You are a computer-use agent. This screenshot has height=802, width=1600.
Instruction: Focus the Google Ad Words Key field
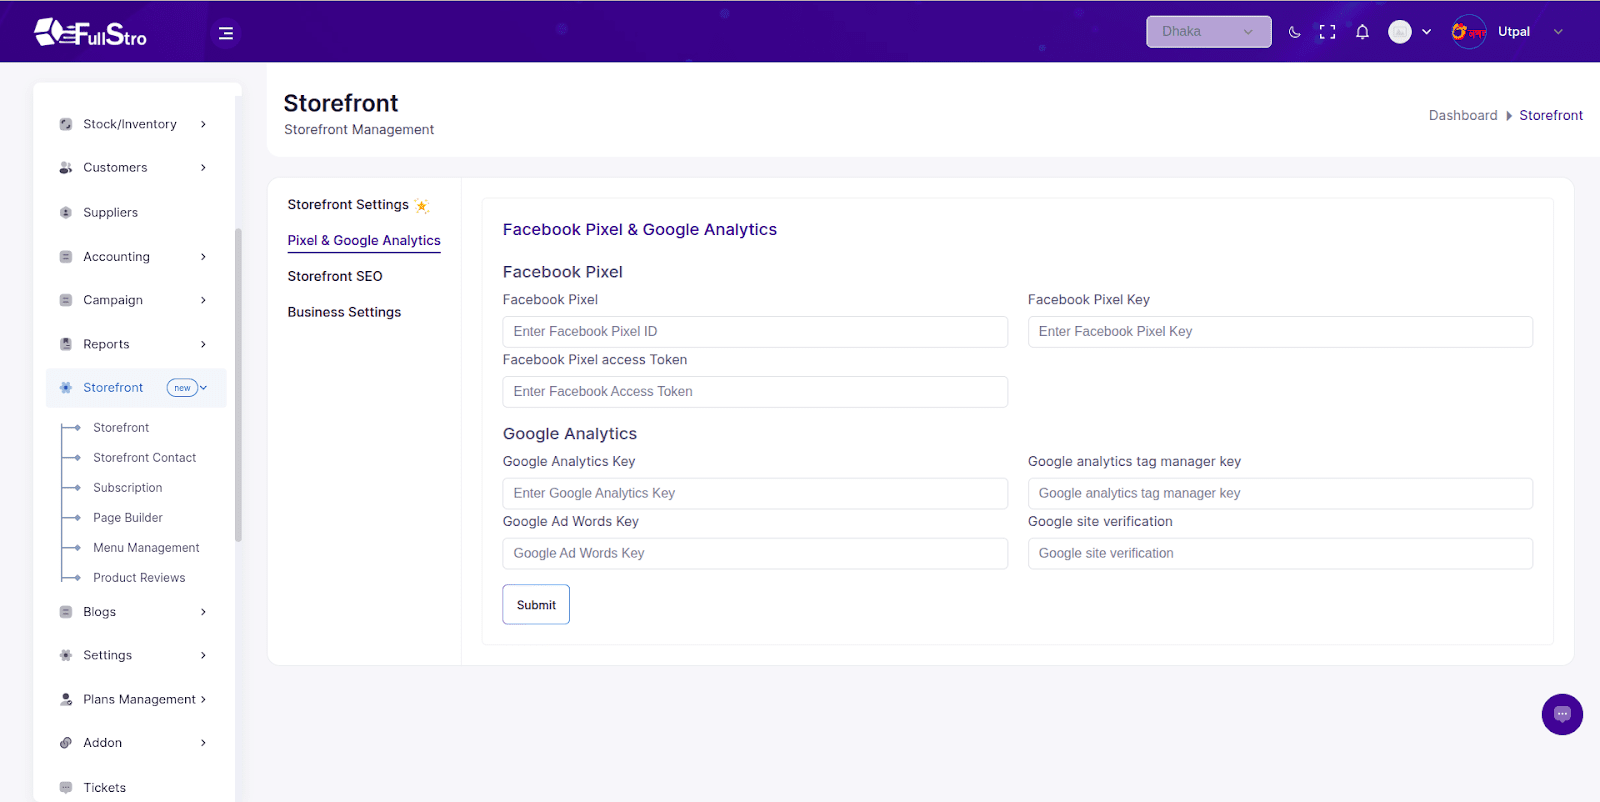tap(755, 554)
